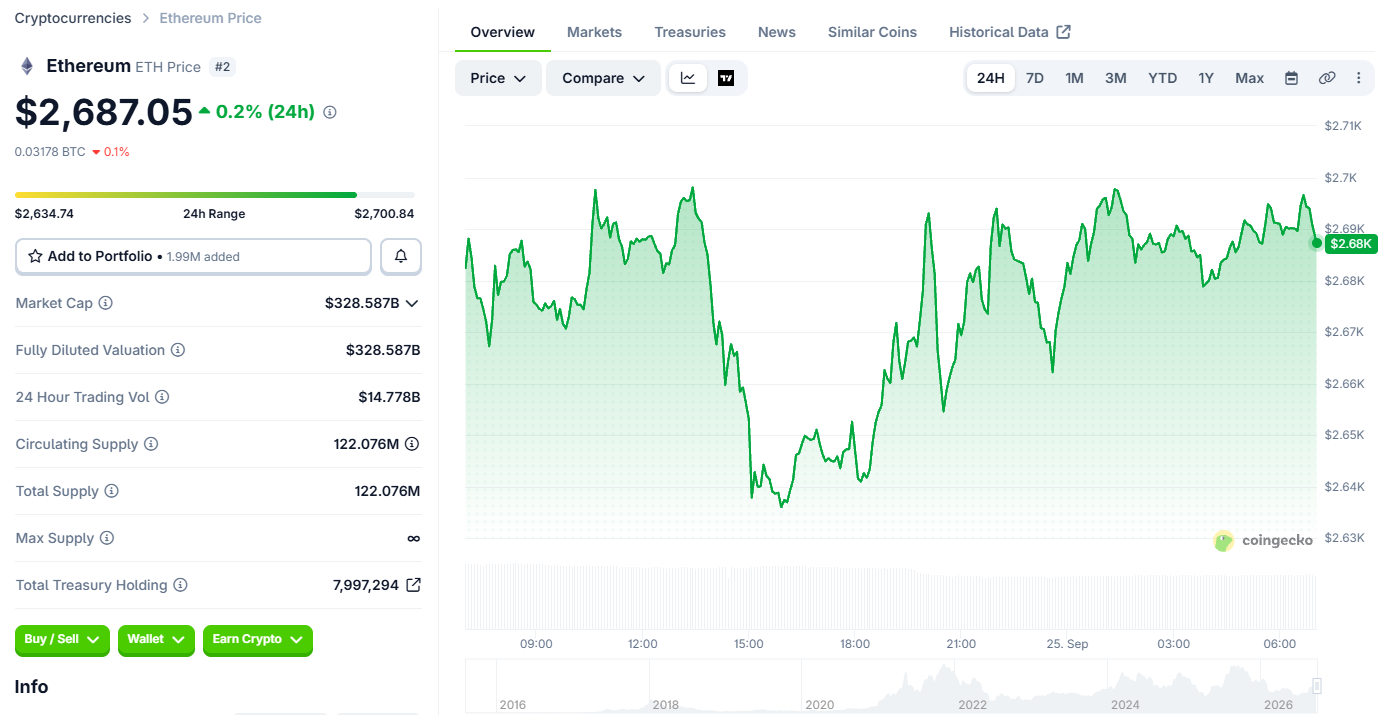The image size is (1387, 715).
Task: Click the $2.68K current price marker
Action: click(x=1351, y=243)
